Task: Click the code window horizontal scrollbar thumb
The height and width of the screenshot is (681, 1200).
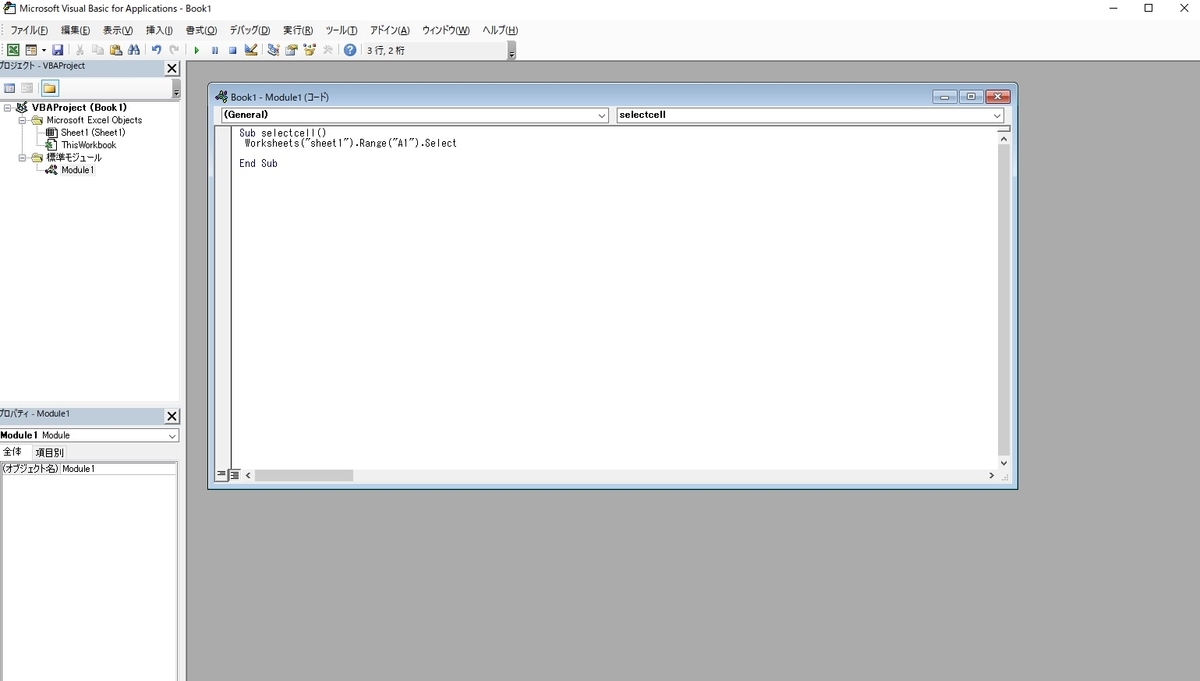Action: coord(304,475)
